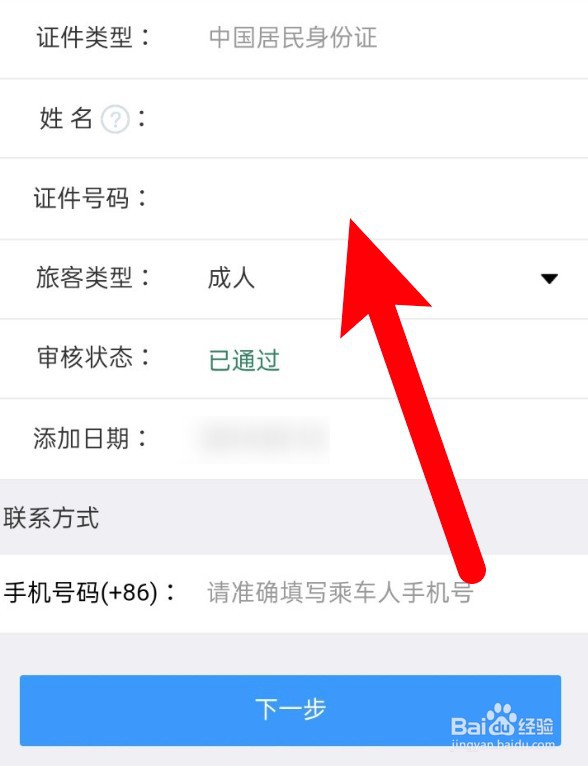Screen dimensions: 588x766
Task: Click the Baidu paw logo watermark
Action: tap(502, 719)
